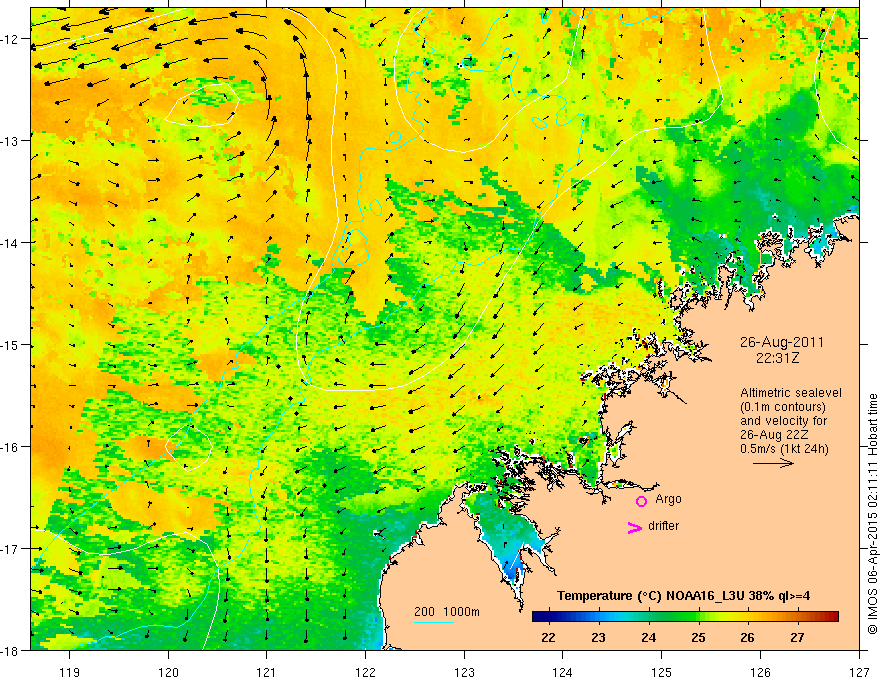Viewport: 880px width, 680px height.
Task: Click the '200 1000m' bathymetry label
Action: (x=447, y=612)
